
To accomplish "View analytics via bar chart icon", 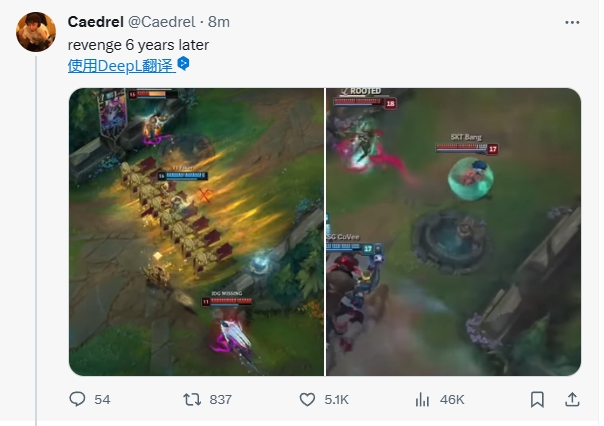I will pos(422,399).
